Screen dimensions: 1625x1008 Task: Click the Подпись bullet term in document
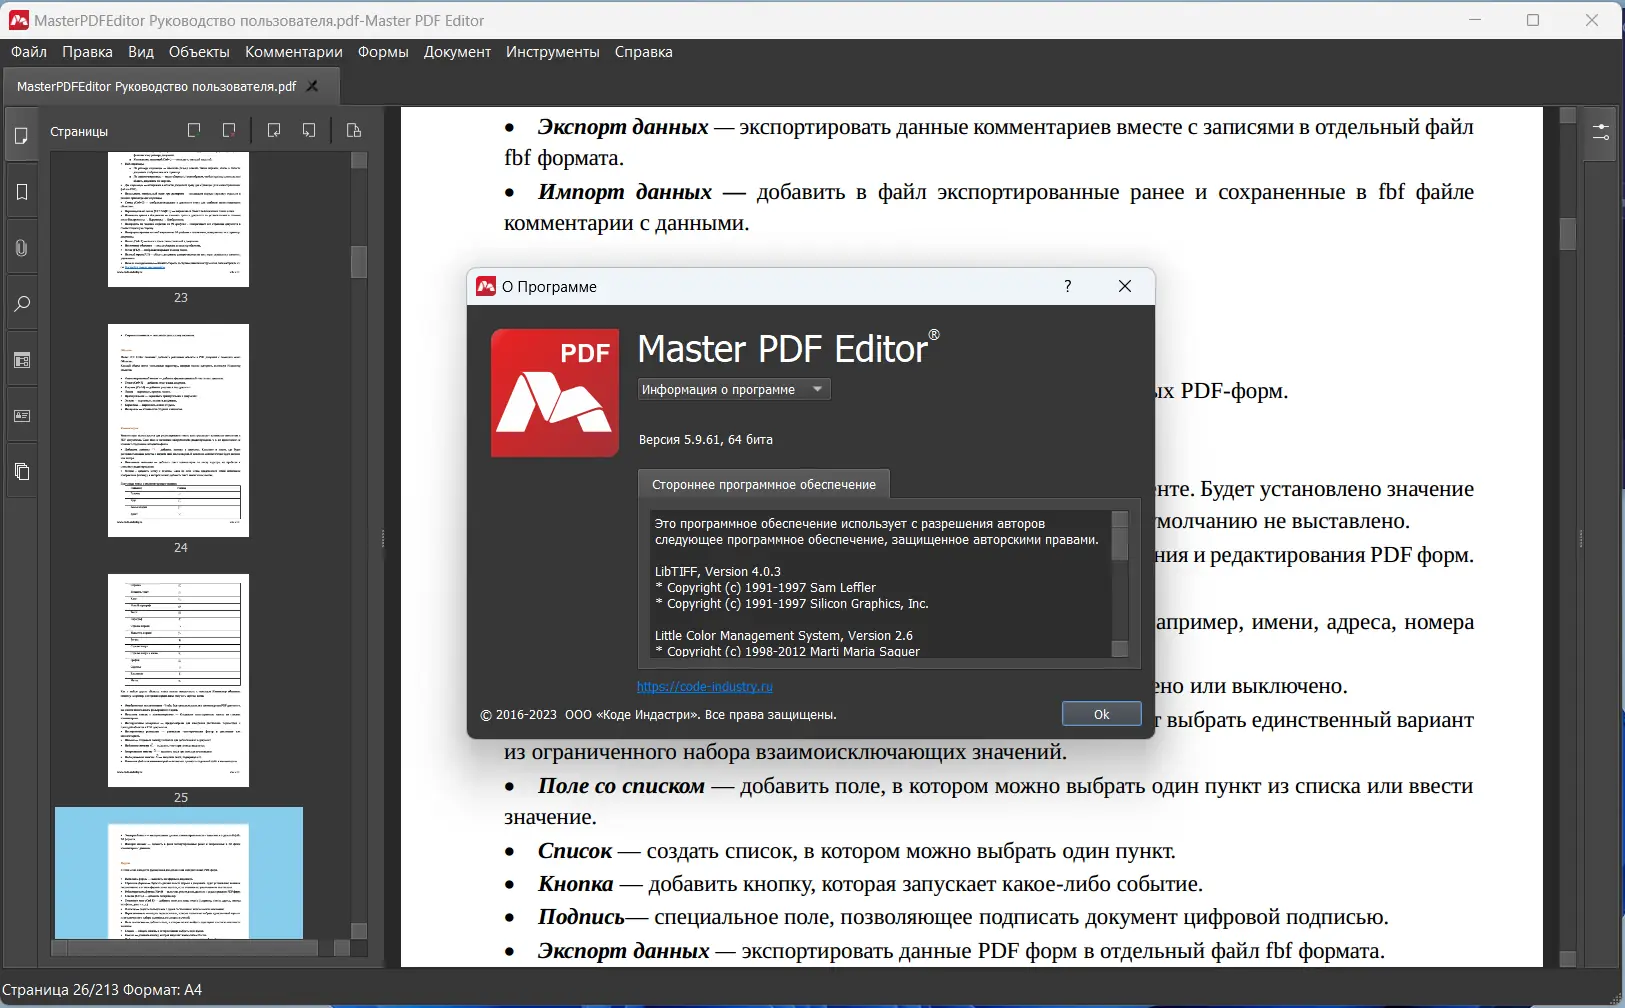click(581, 917)
